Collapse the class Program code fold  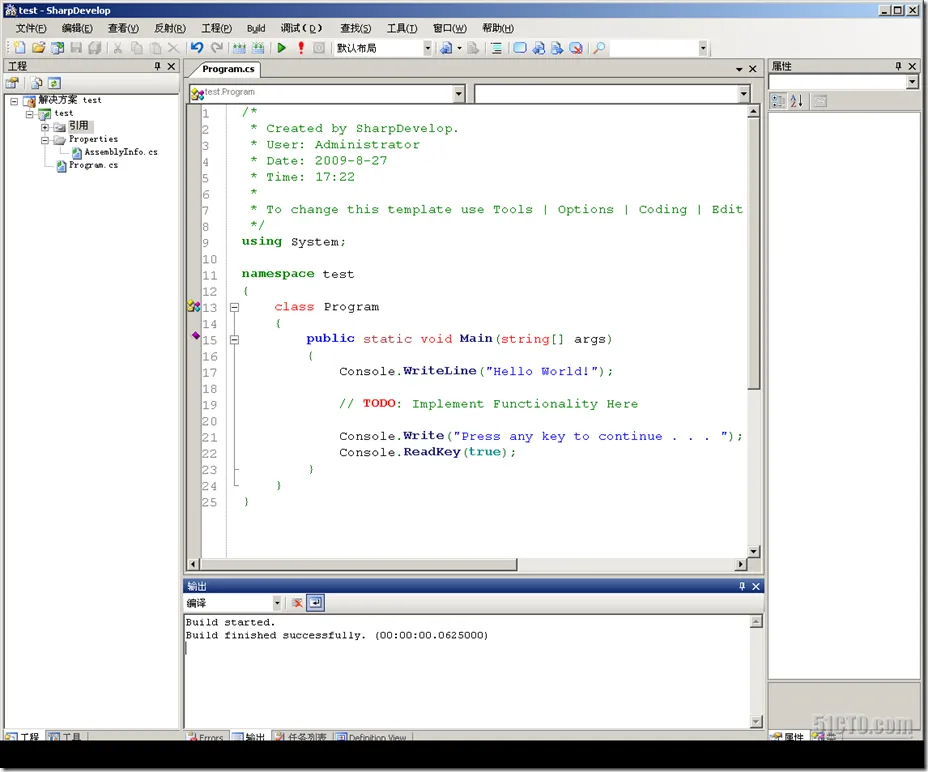pyautogui.click(x=234, y=308)
